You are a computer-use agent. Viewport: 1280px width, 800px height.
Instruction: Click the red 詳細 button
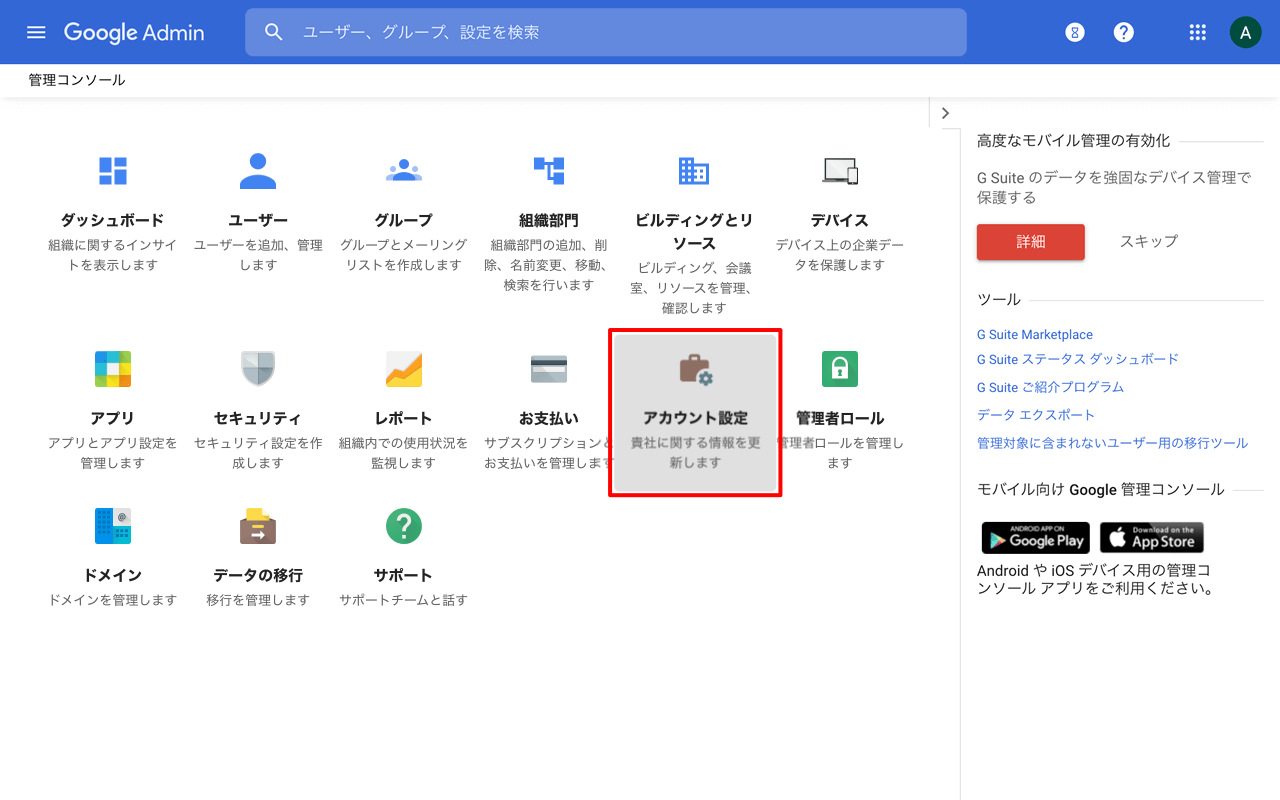point(1031,241)
